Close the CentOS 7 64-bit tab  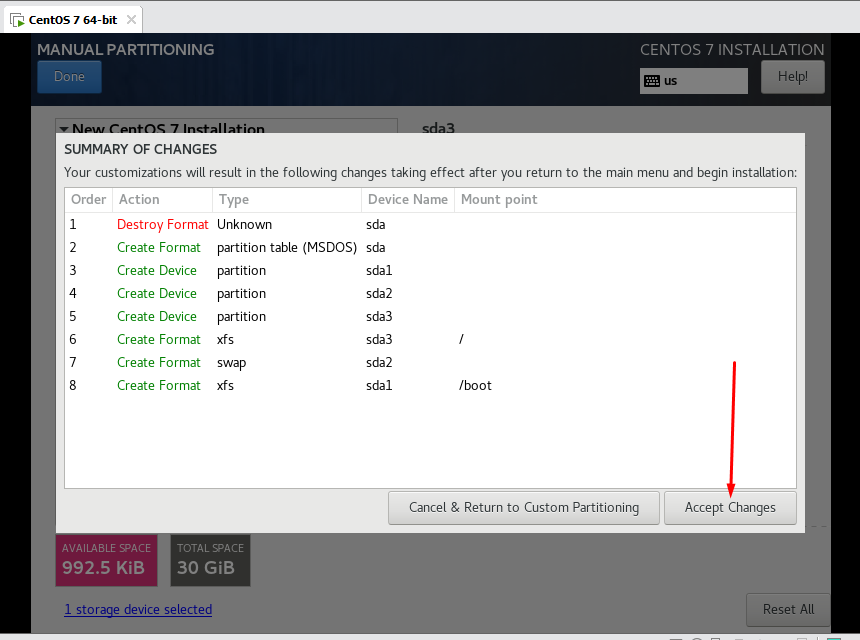[x=131, y=20]
